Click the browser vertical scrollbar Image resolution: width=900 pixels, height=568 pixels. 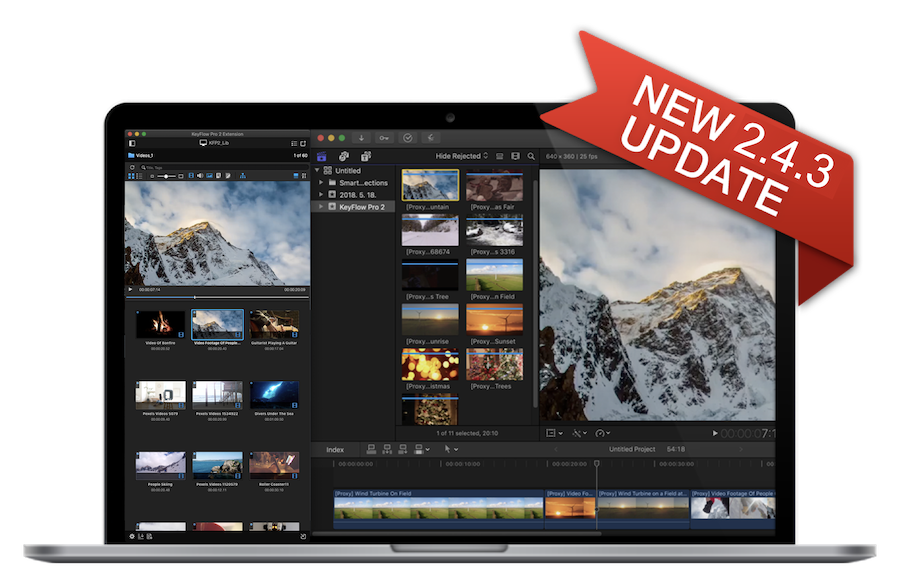pyautogui.click(x=535, y=293)
